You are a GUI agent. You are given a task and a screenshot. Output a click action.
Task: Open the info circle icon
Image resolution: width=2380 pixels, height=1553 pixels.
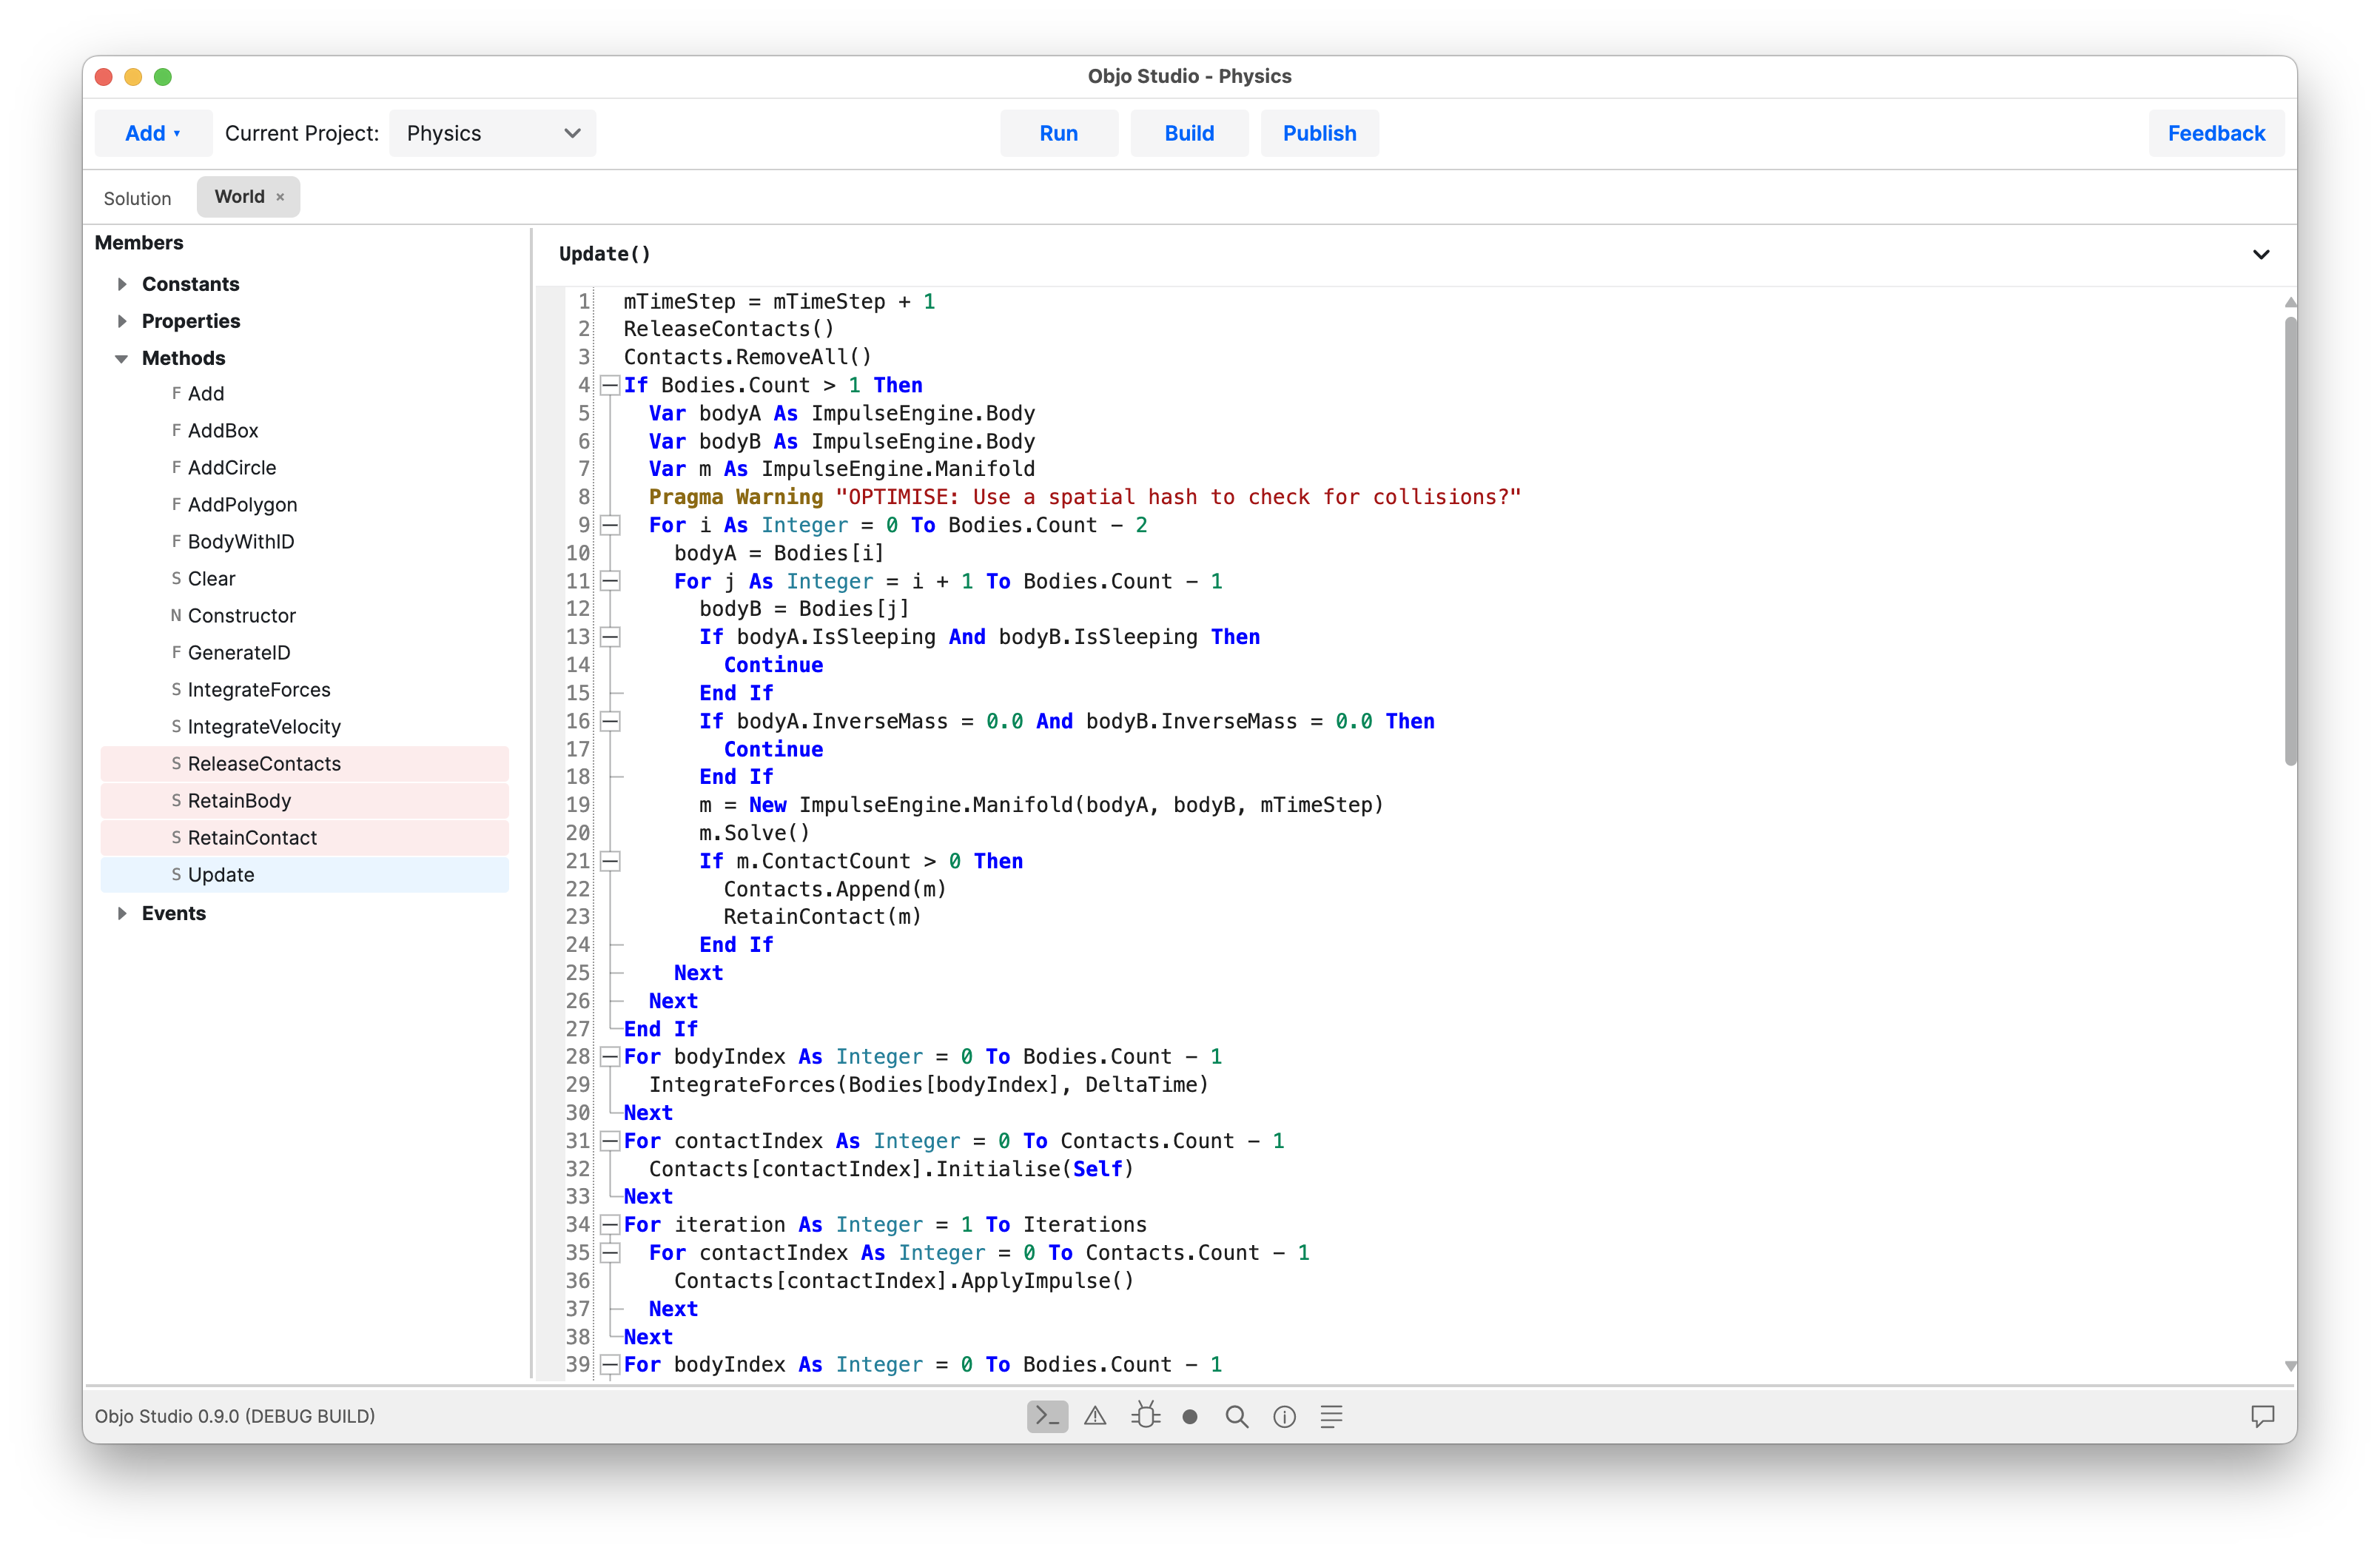pos(1284,1417)
